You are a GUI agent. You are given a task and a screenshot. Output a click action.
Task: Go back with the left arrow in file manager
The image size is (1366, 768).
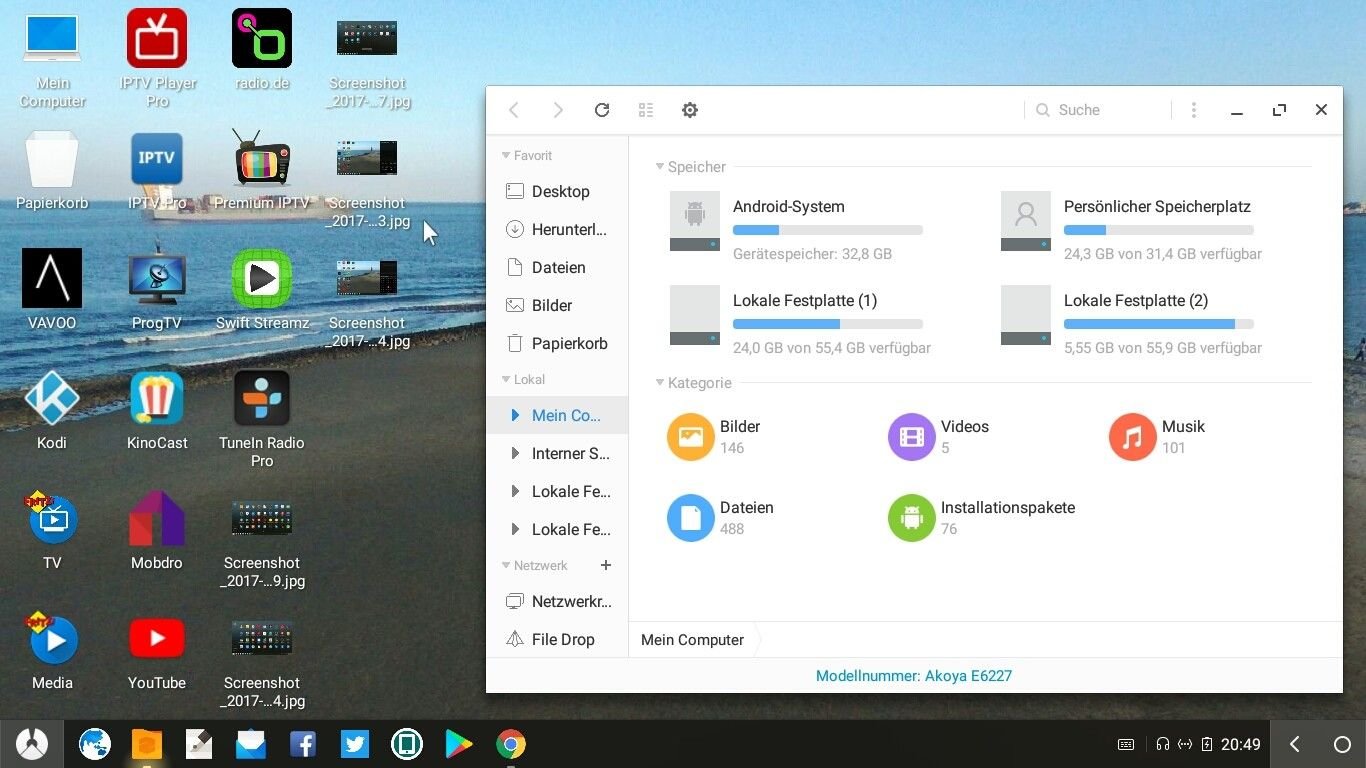click(514, 110)
